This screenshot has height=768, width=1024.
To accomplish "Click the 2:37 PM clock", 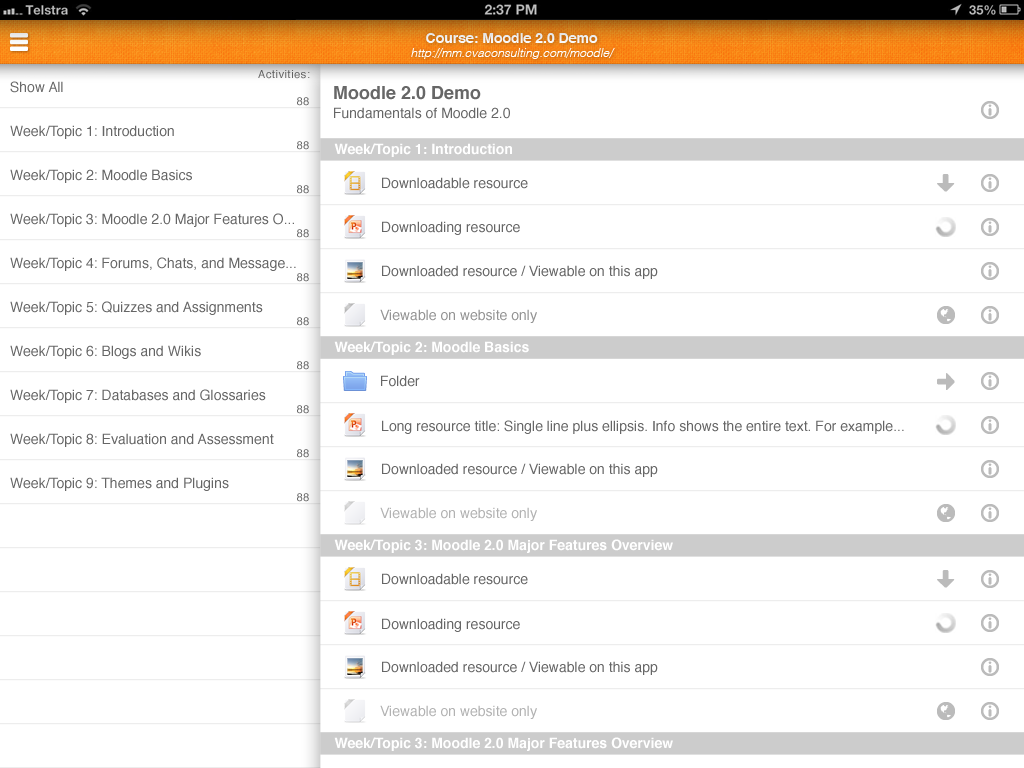I will [x=511, y=10].
